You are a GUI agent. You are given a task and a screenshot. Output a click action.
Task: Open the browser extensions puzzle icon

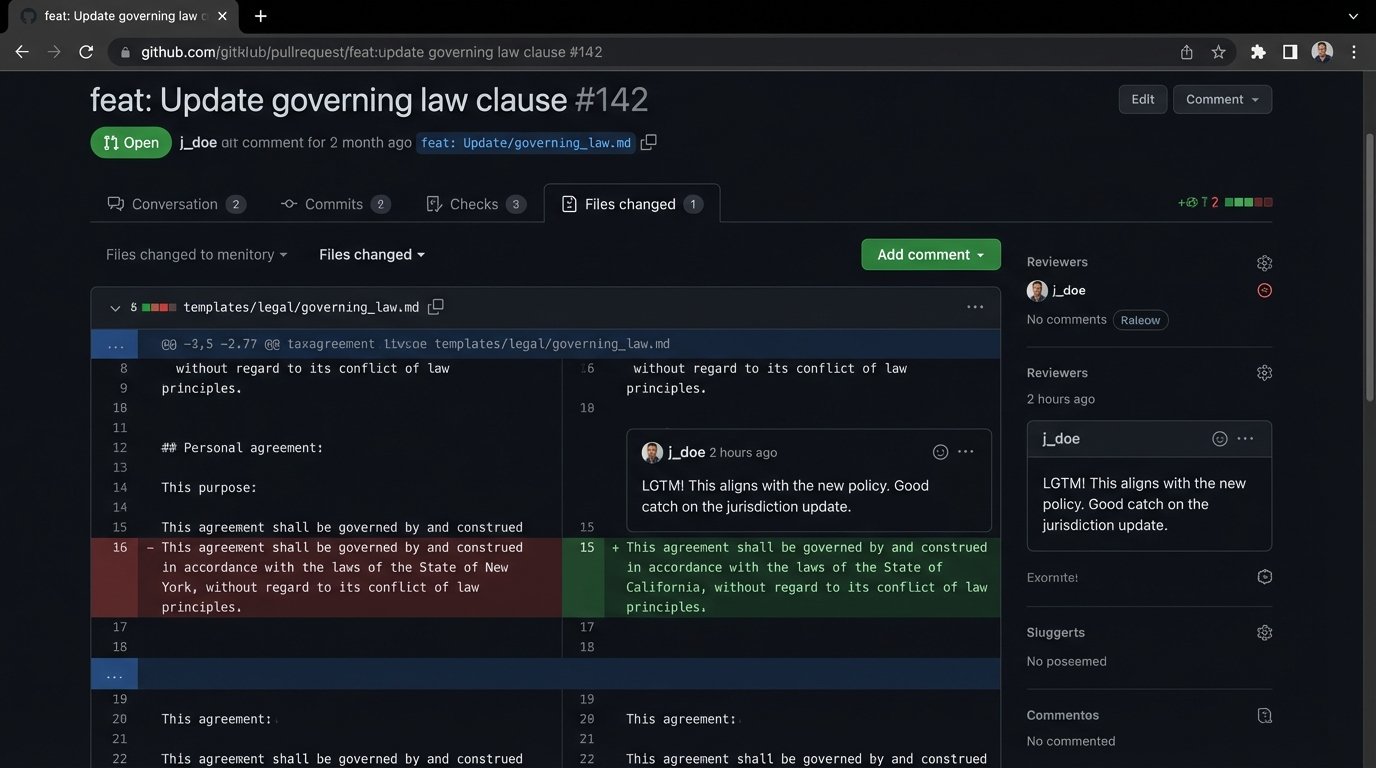tap(1258, 52)
